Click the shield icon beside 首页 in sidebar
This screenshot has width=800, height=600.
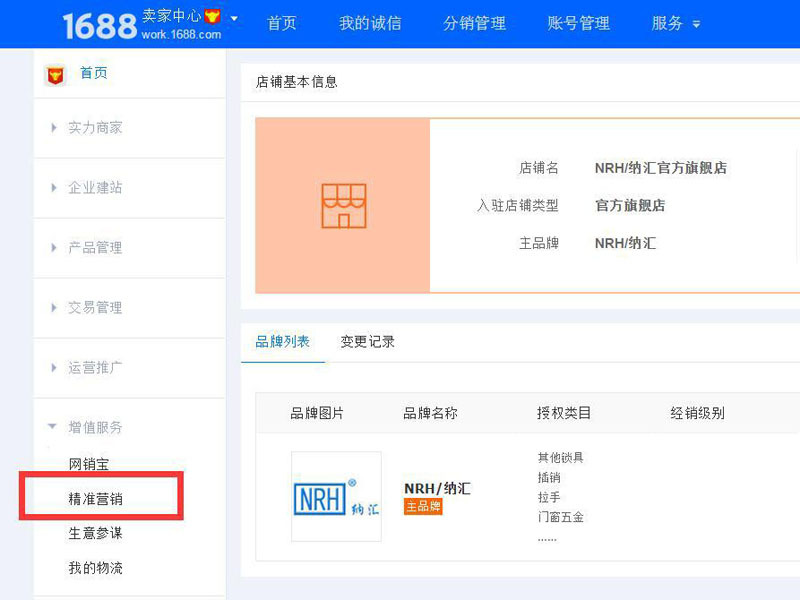point(56,74)
